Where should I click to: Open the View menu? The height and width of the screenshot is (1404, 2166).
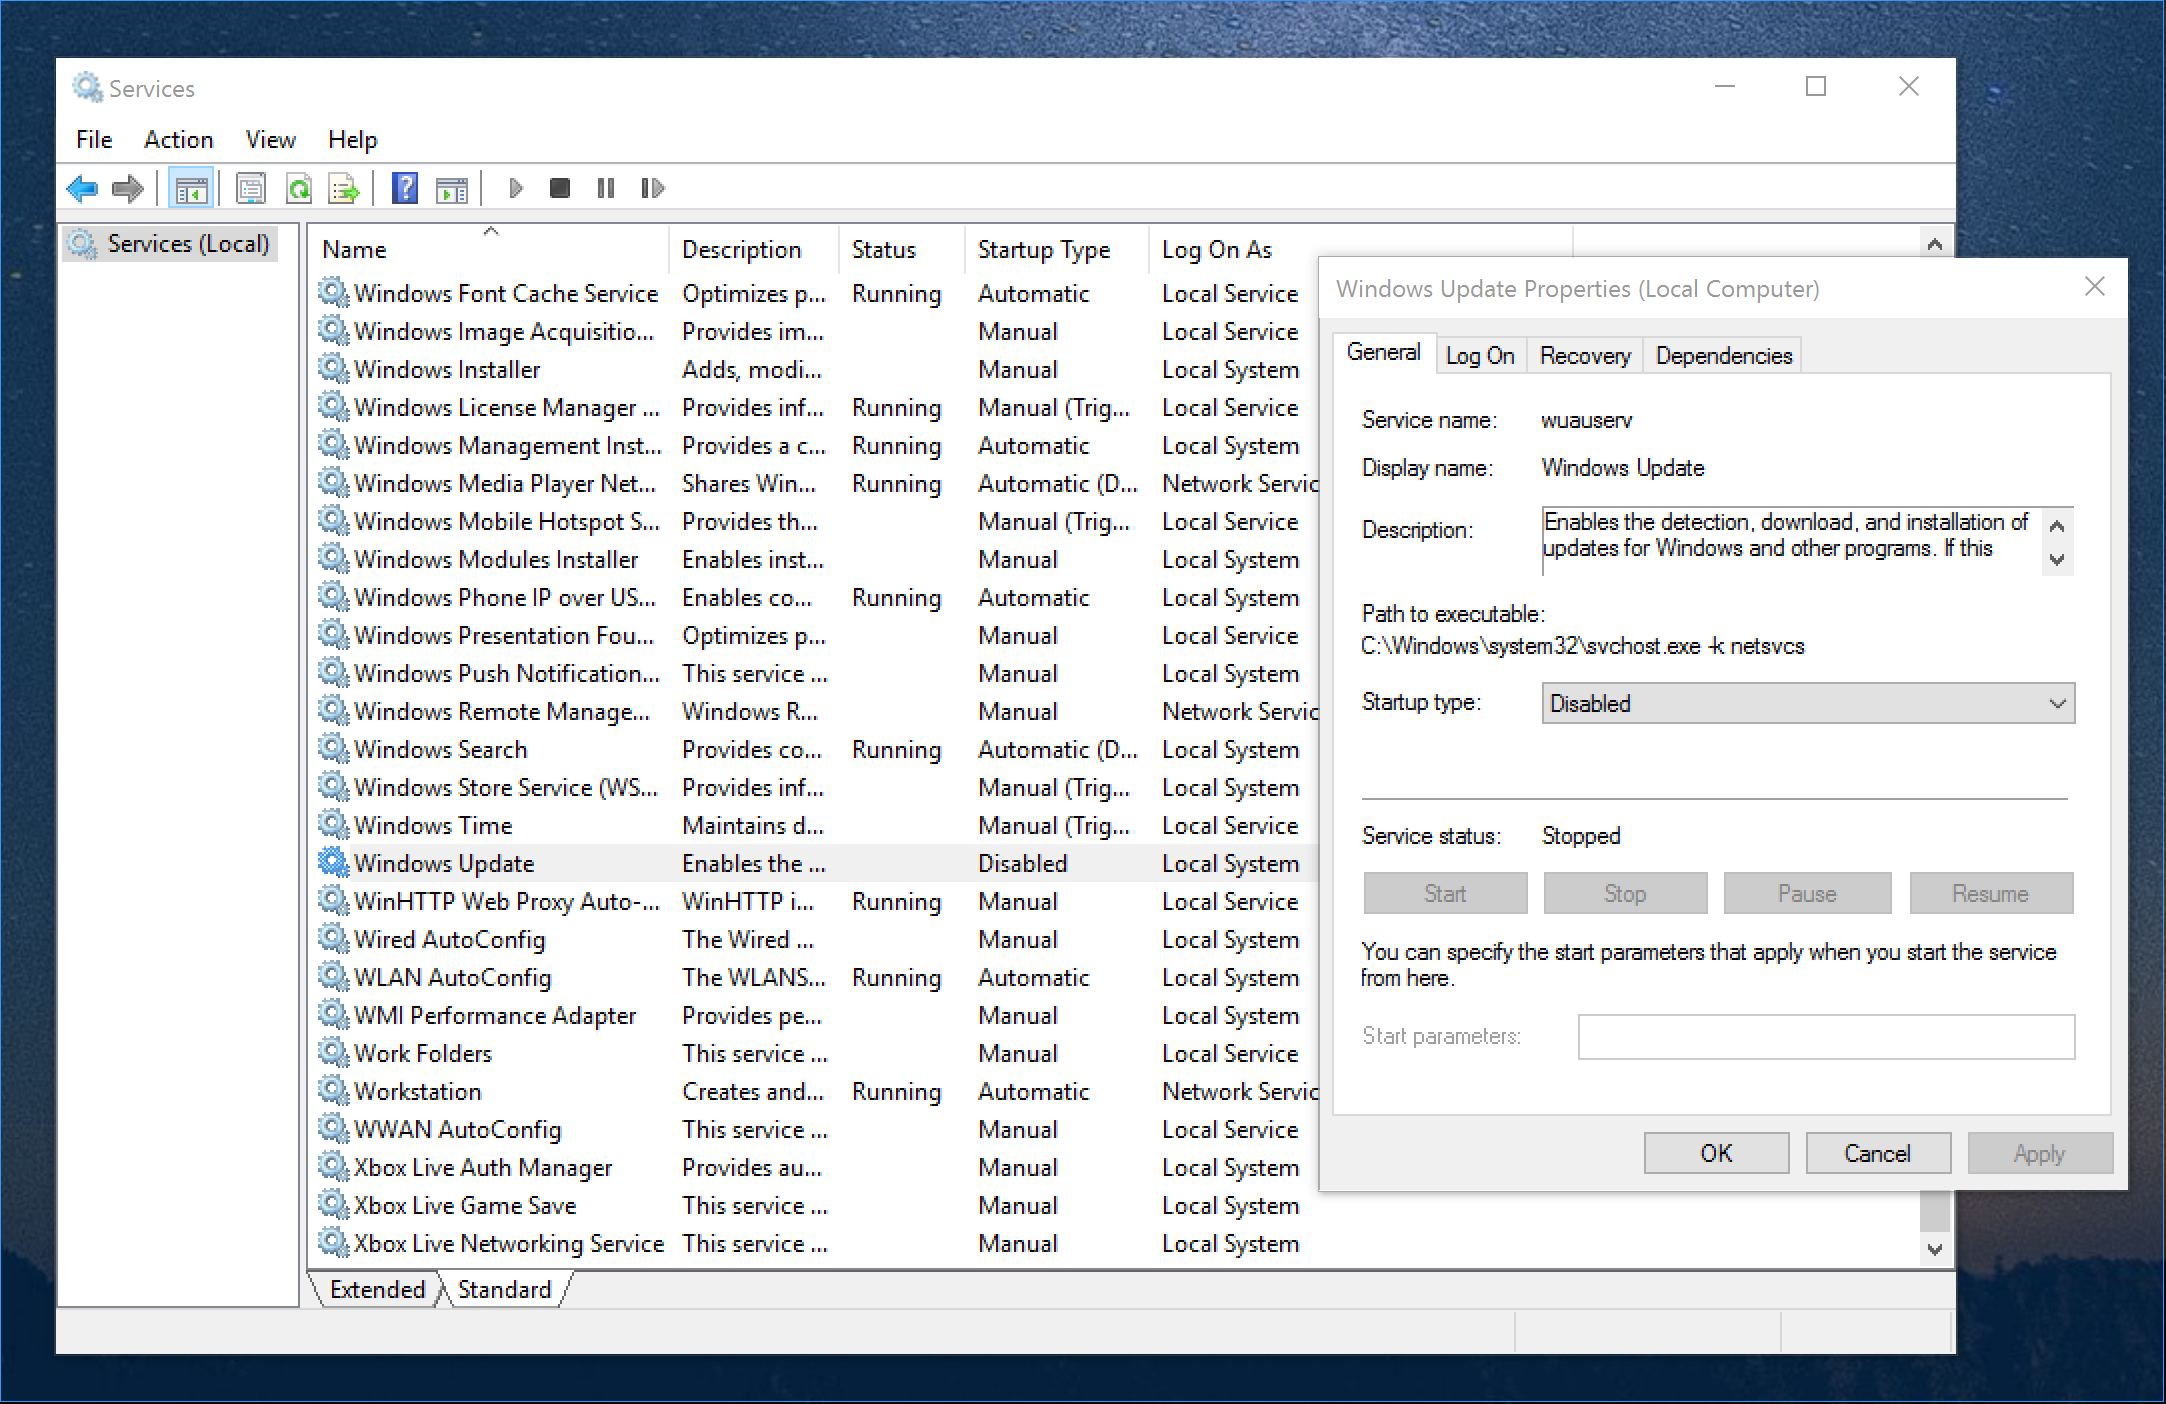click(x=270, y=139)
